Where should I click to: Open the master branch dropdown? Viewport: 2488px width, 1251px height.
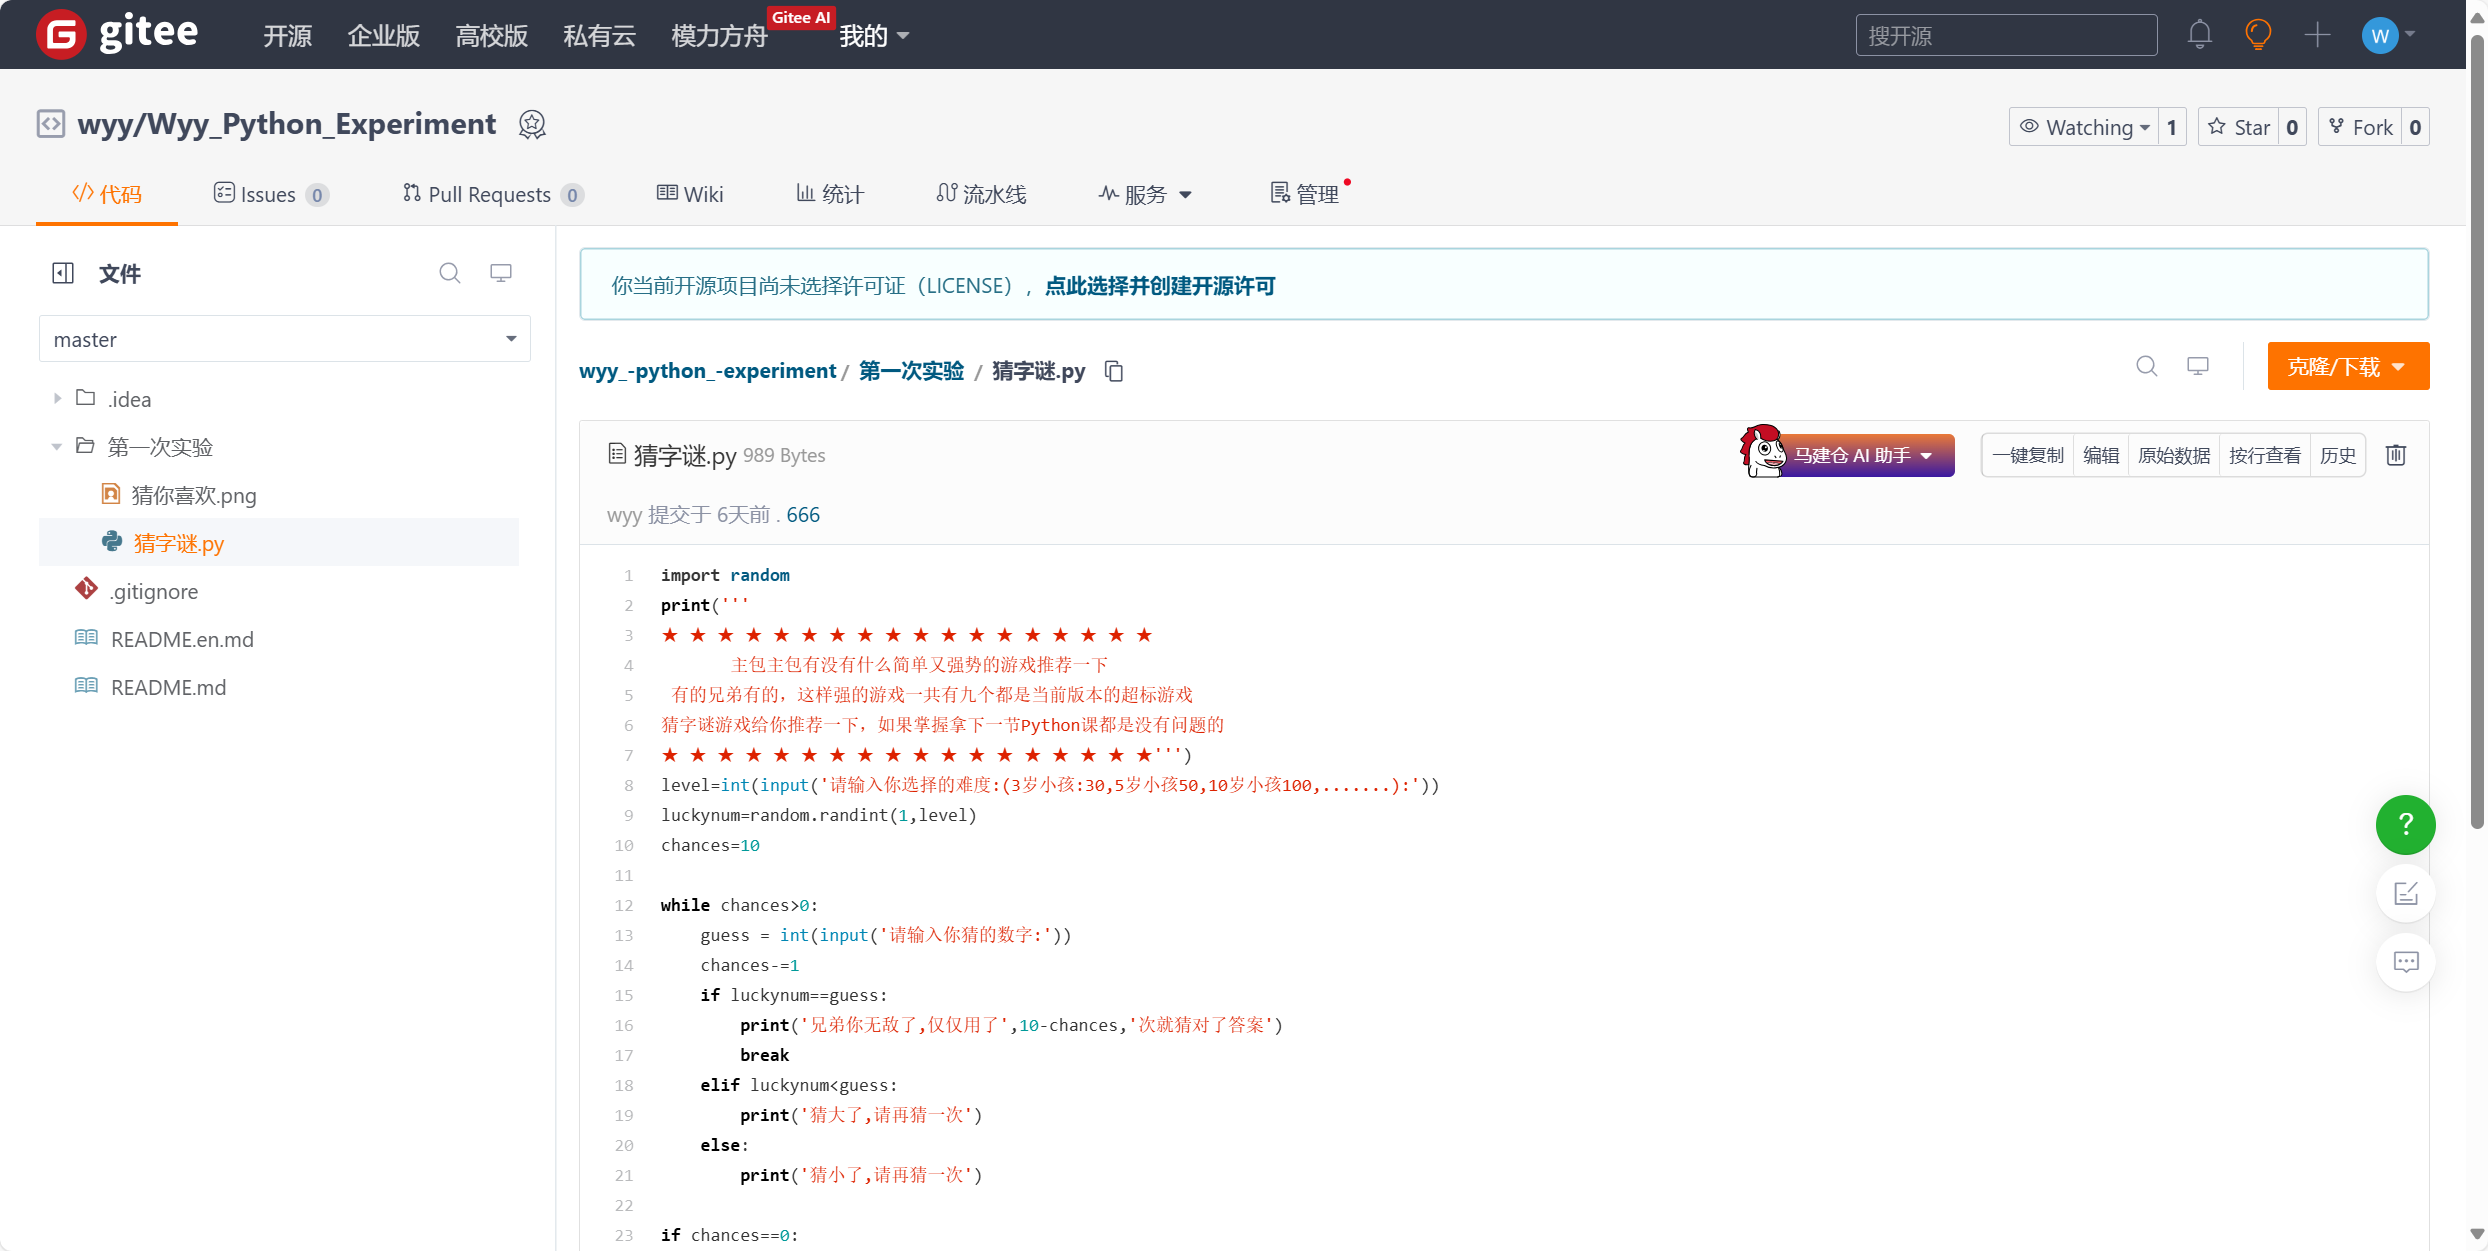[284, 340]
